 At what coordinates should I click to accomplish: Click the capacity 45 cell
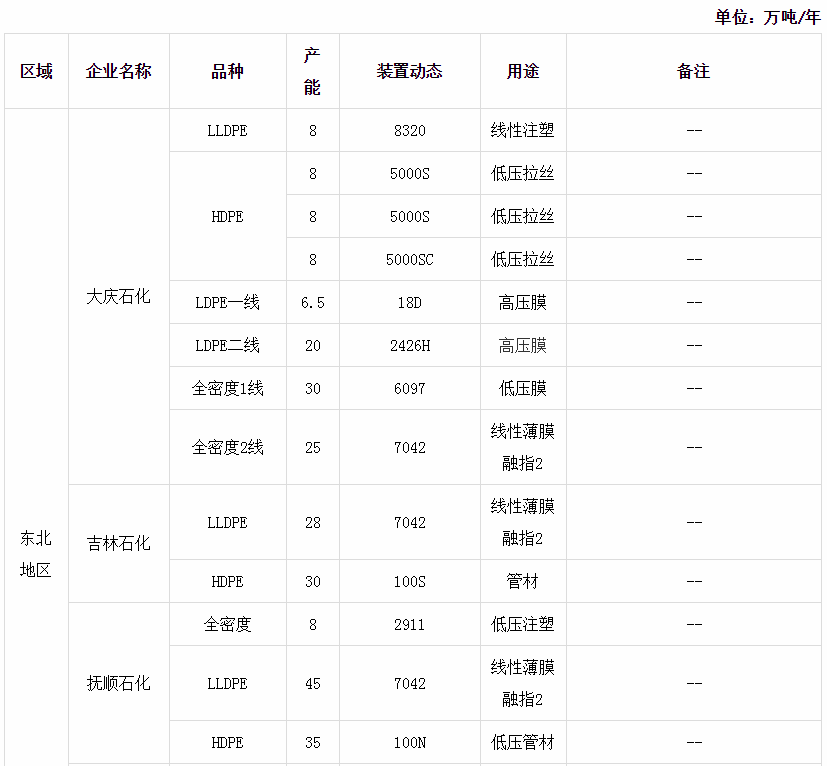(312, 684)
